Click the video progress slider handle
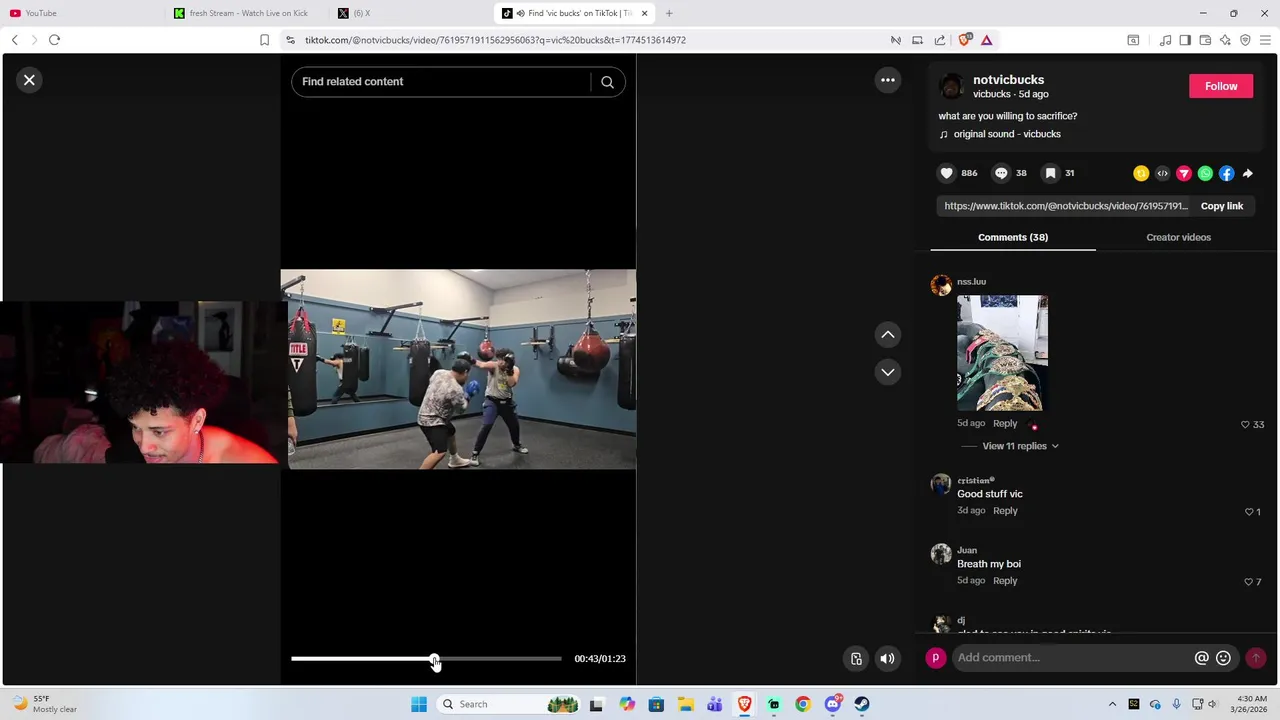1280x720 pixels. click(x=434, y=659)
